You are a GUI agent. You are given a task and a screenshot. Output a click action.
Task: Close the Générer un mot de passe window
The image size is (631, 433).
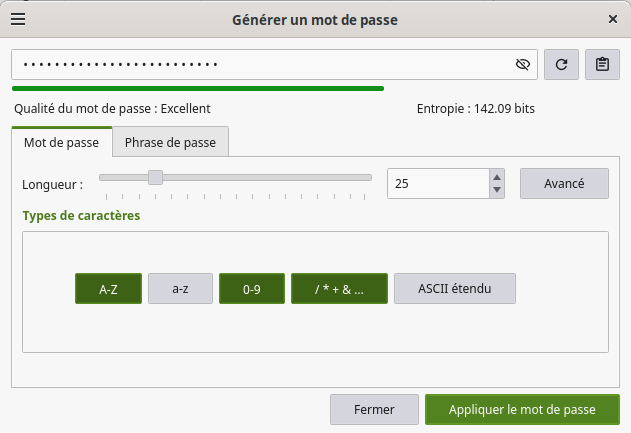tap(612, 19)
